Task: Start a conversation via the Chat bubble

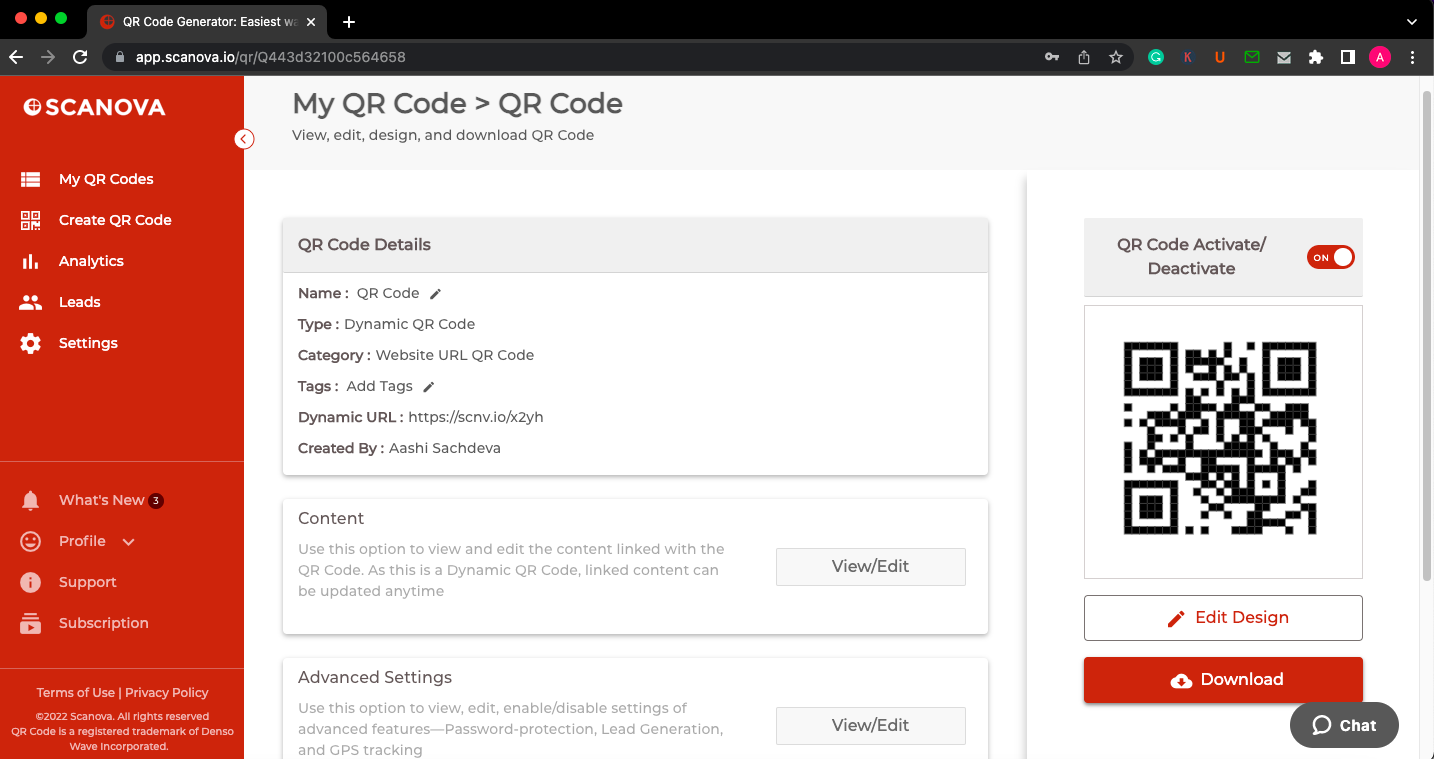Action: coord(1344,725)
